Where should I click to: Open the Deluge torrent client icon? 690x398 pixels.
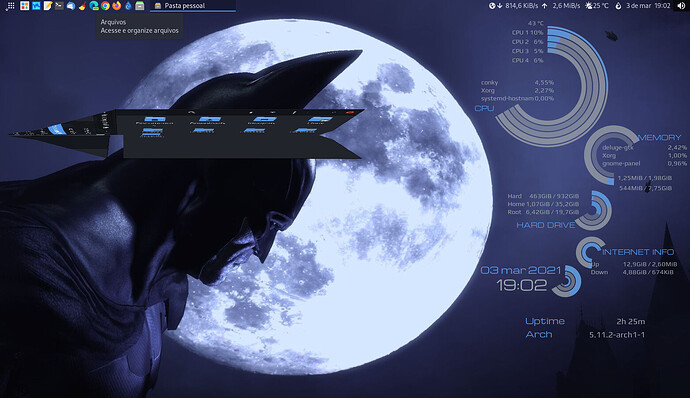(128, 6)
